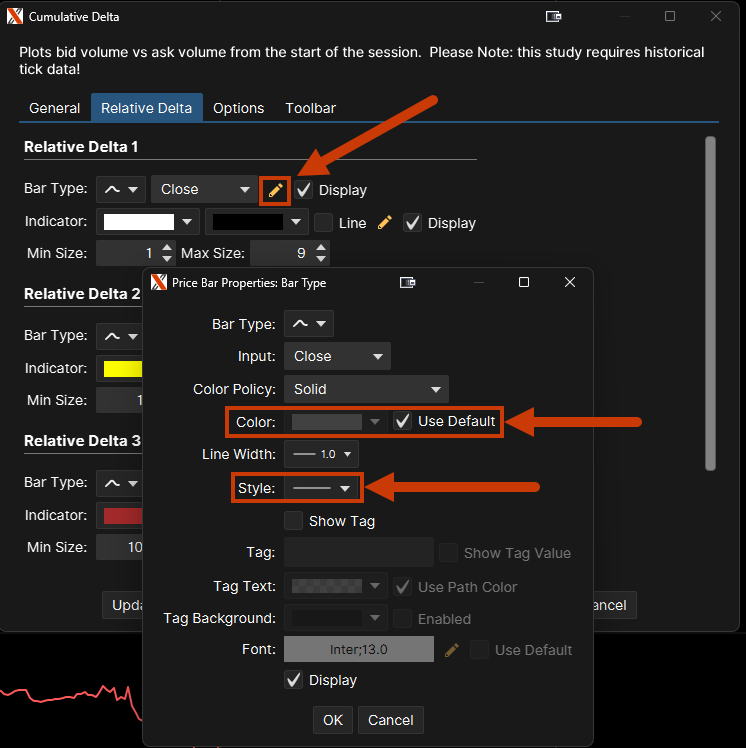The height and width of the screenshot is (748, 746).
Task: Click the white Indicator color swatch
Action: point(139,222)
